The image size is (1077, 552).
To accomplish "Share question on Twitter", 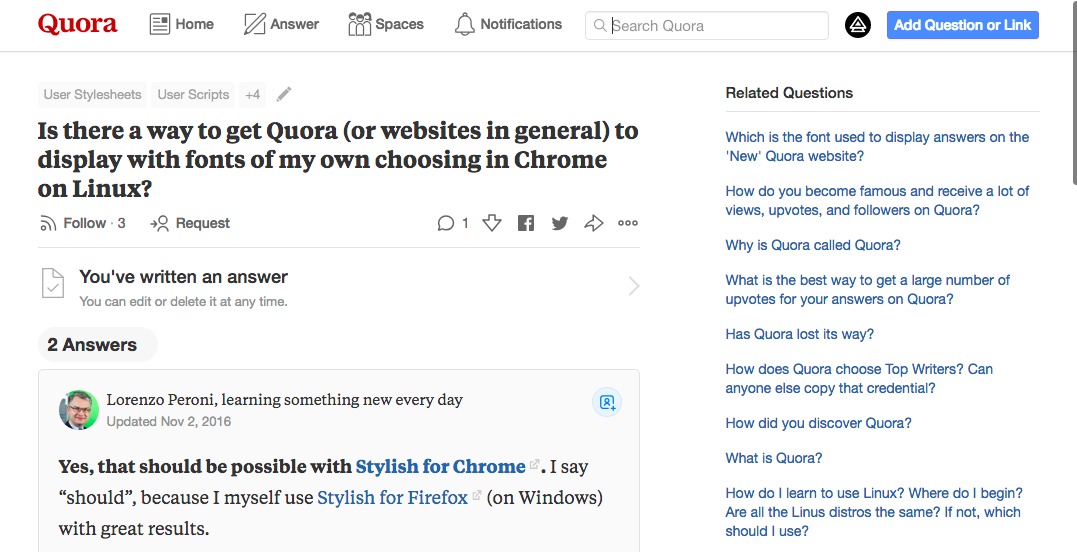I will pos(560,223).
